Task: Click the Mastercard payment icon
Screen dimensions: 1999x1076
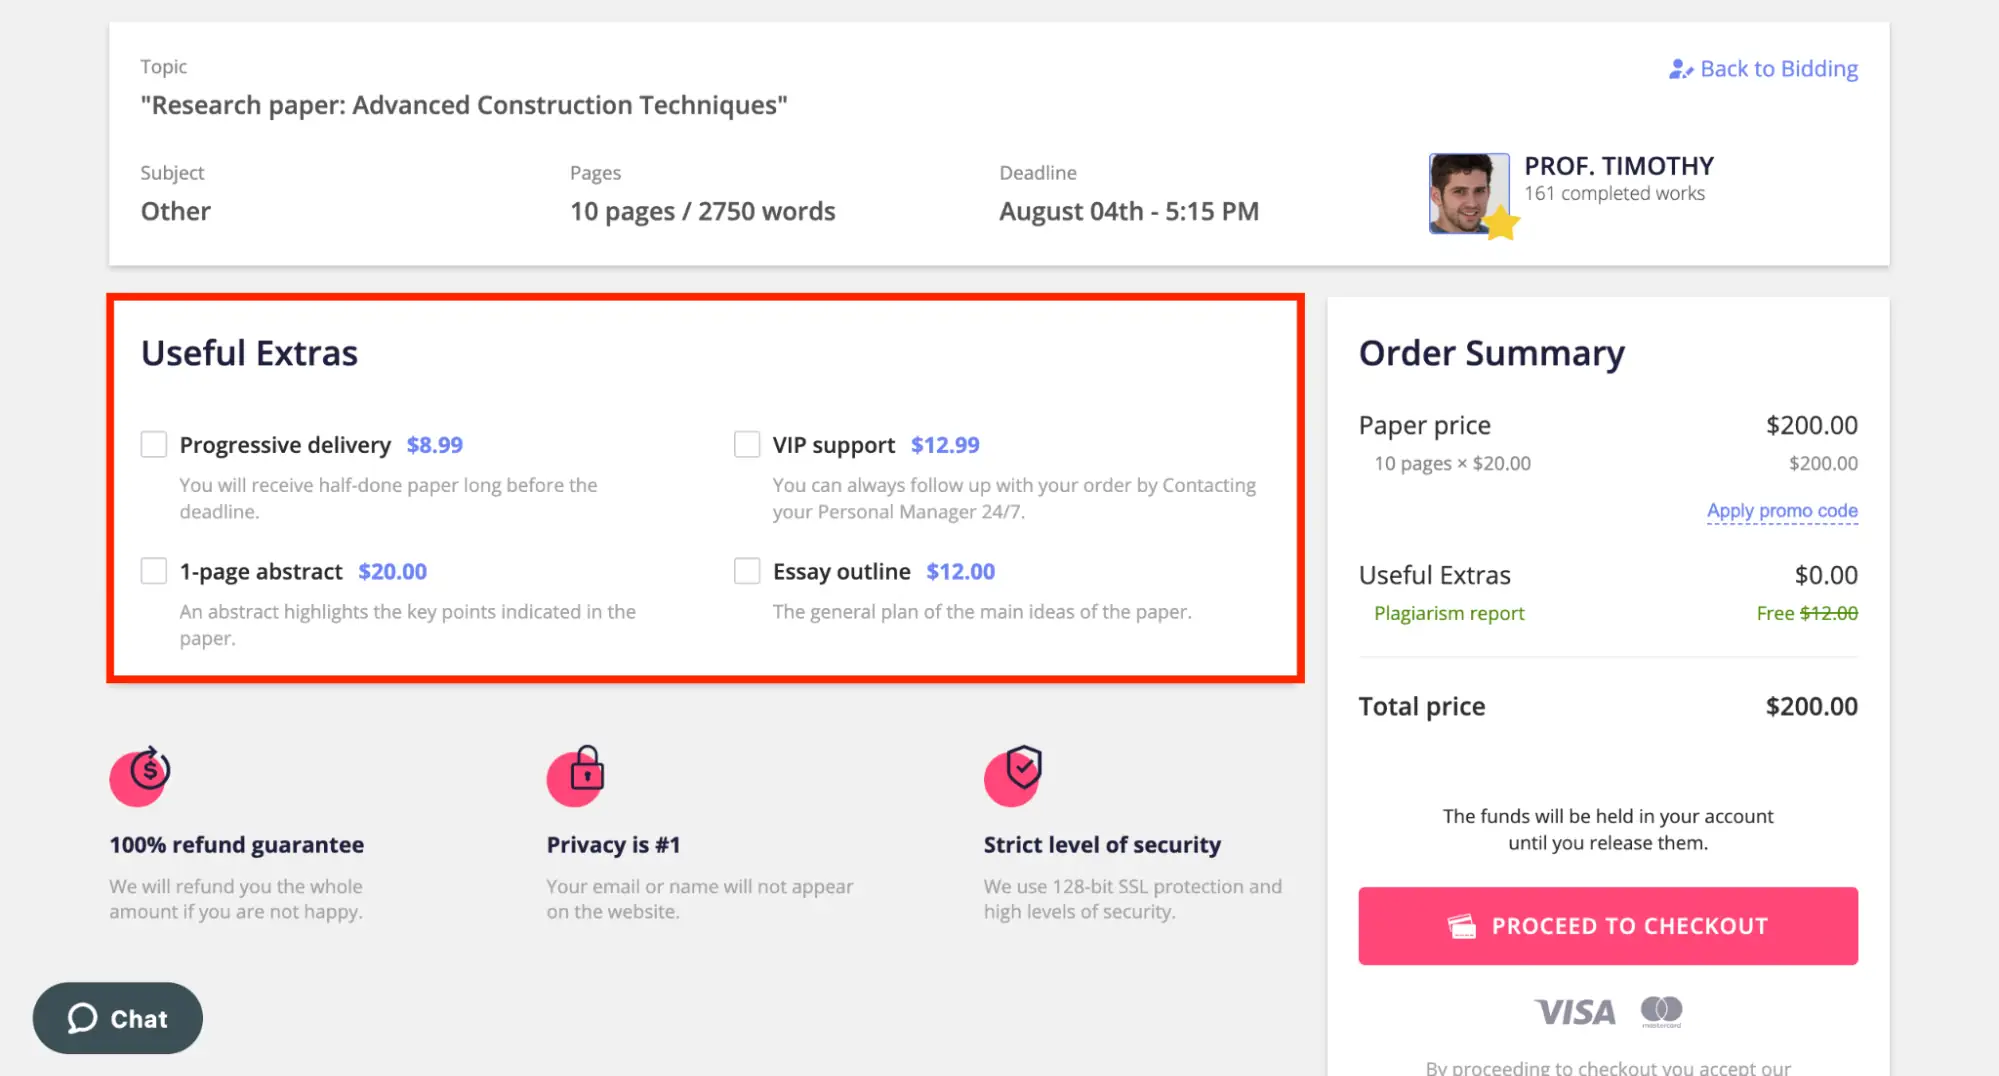Action: tap(1663, 1011)
